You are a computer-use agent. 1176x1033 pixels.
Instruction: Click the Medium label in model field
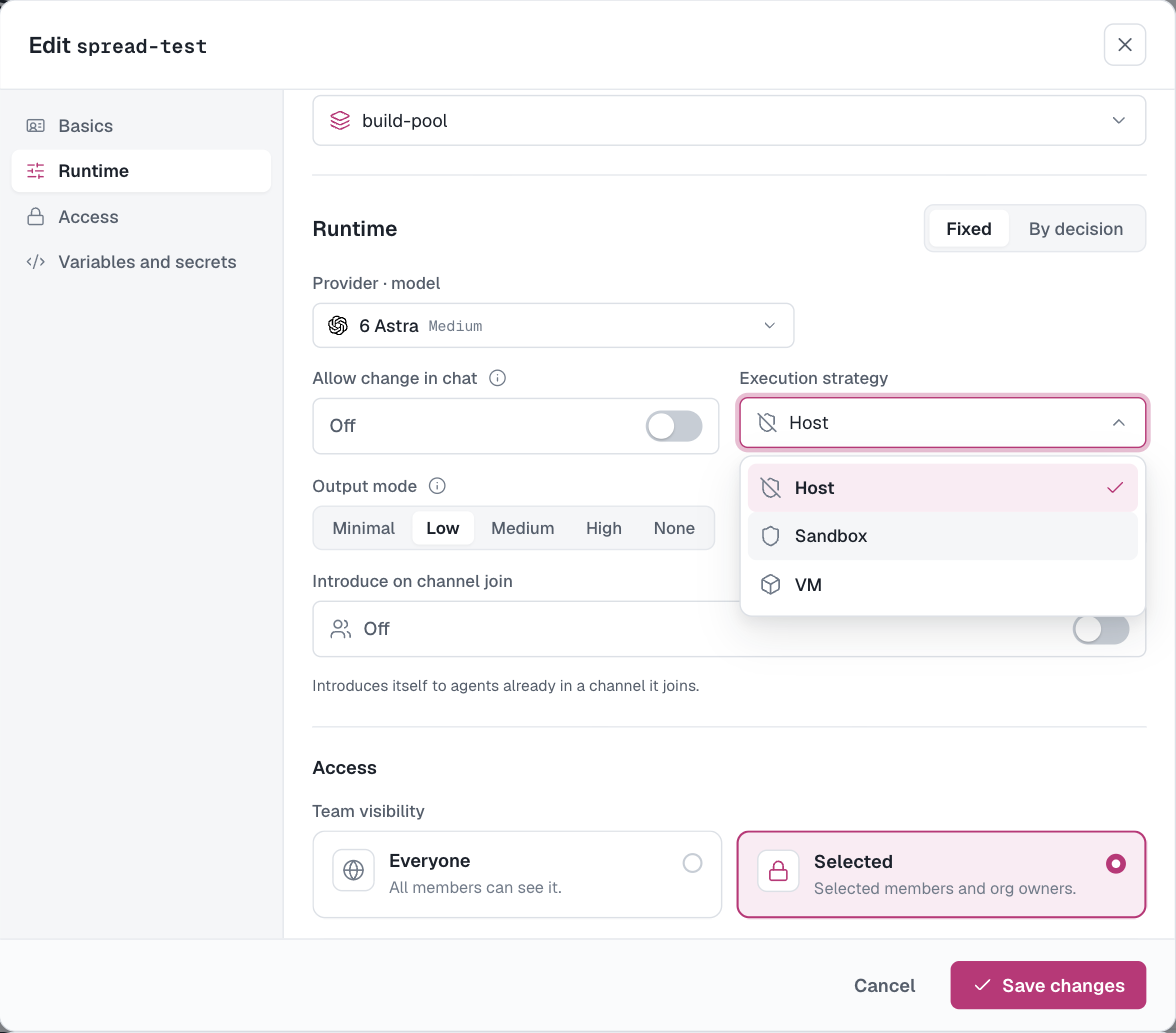click(x=455, y=326)
